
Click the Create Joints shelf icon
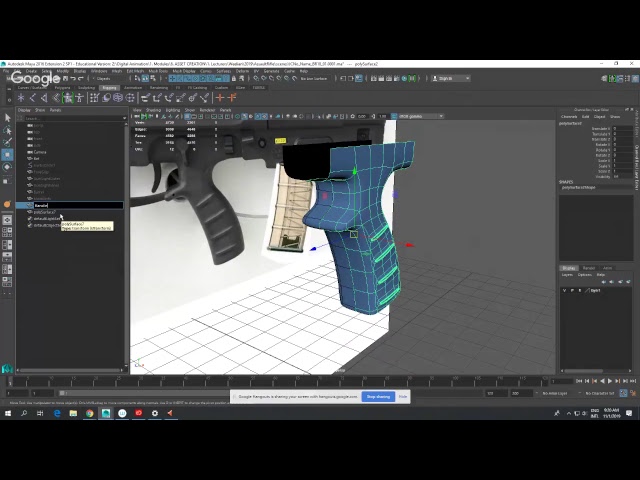coord(33,98)
